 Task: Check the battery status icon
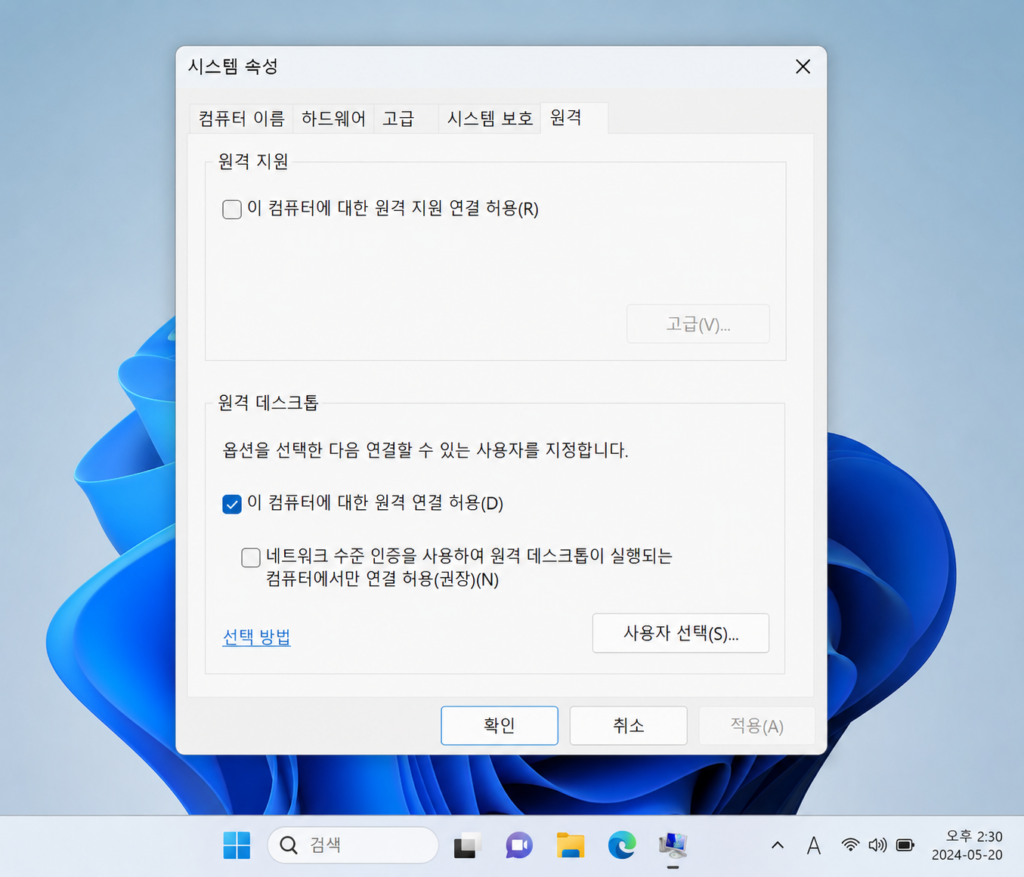[905, 845]
